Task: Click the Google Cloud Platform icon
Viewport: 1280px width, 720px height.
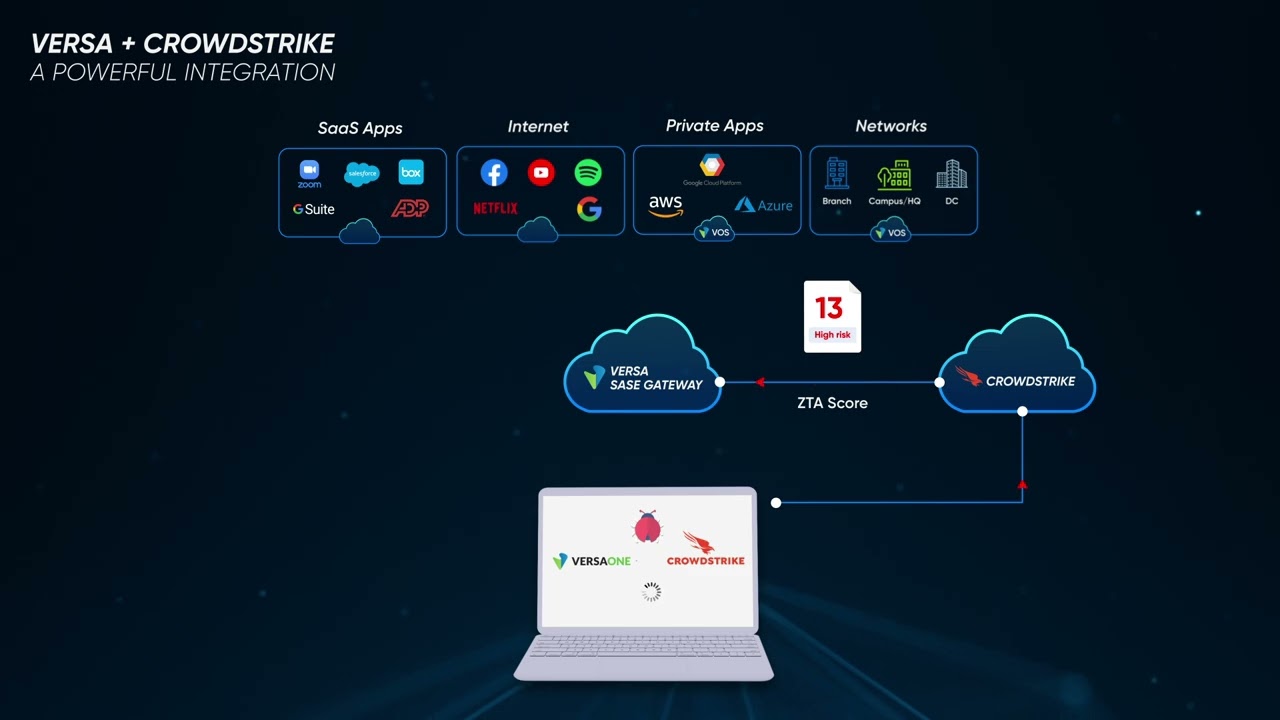Action: (711, 168)
